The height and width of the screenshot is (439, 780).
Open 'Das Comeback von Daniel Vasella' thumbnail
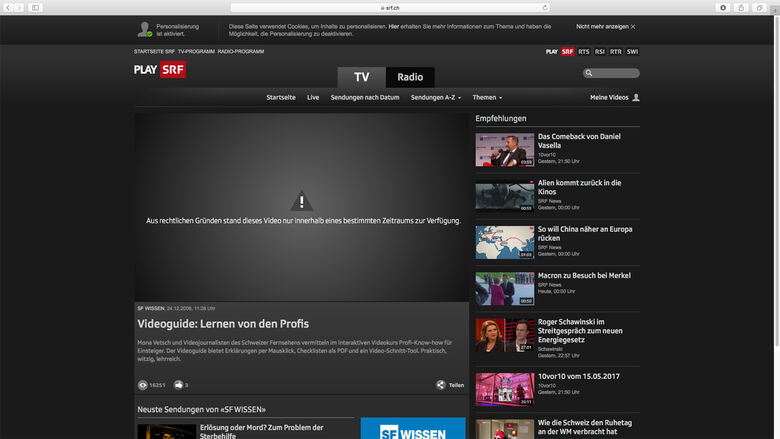click(504, 150)
